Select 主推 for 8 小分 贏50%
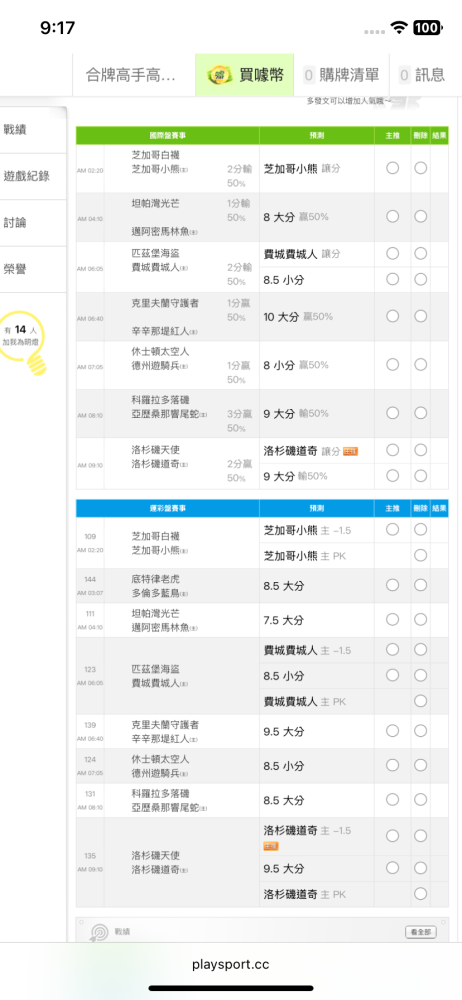Image resolution: width=462 pixels, height=1000 pixels. [x=392, y=364]
